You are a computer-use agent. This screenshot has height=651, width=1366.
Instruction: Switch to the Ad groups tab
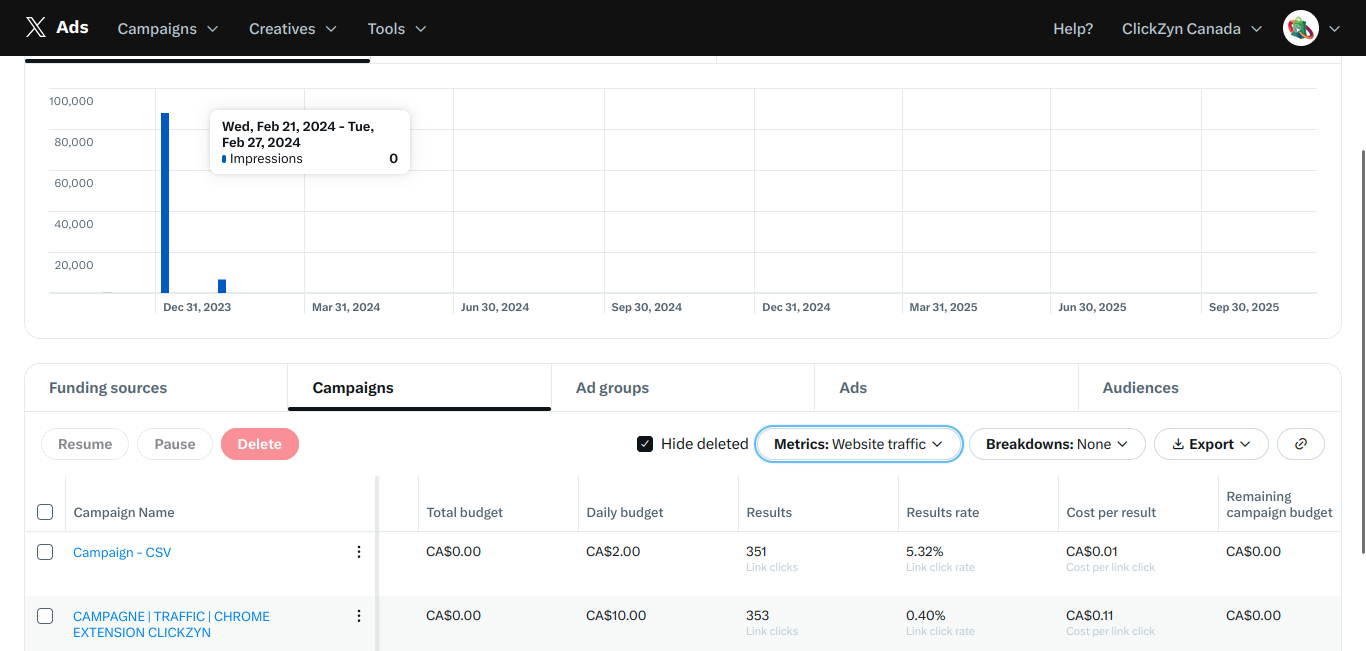click(x=612, y=388)
